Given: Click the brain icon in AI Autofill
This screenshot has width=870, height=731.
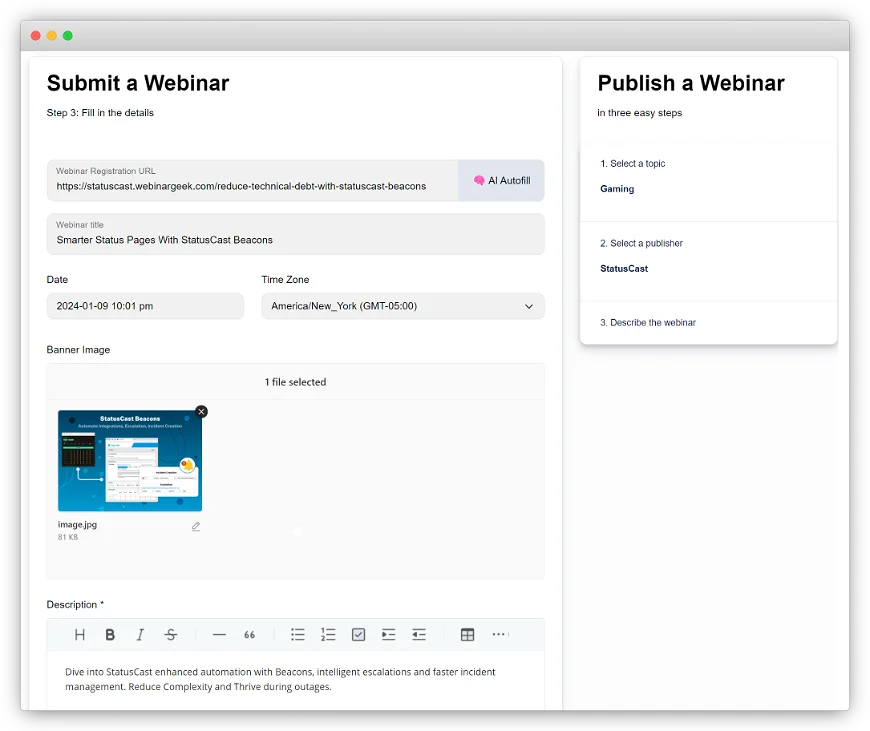Looking at the screenshot, I should pos(479,180).
